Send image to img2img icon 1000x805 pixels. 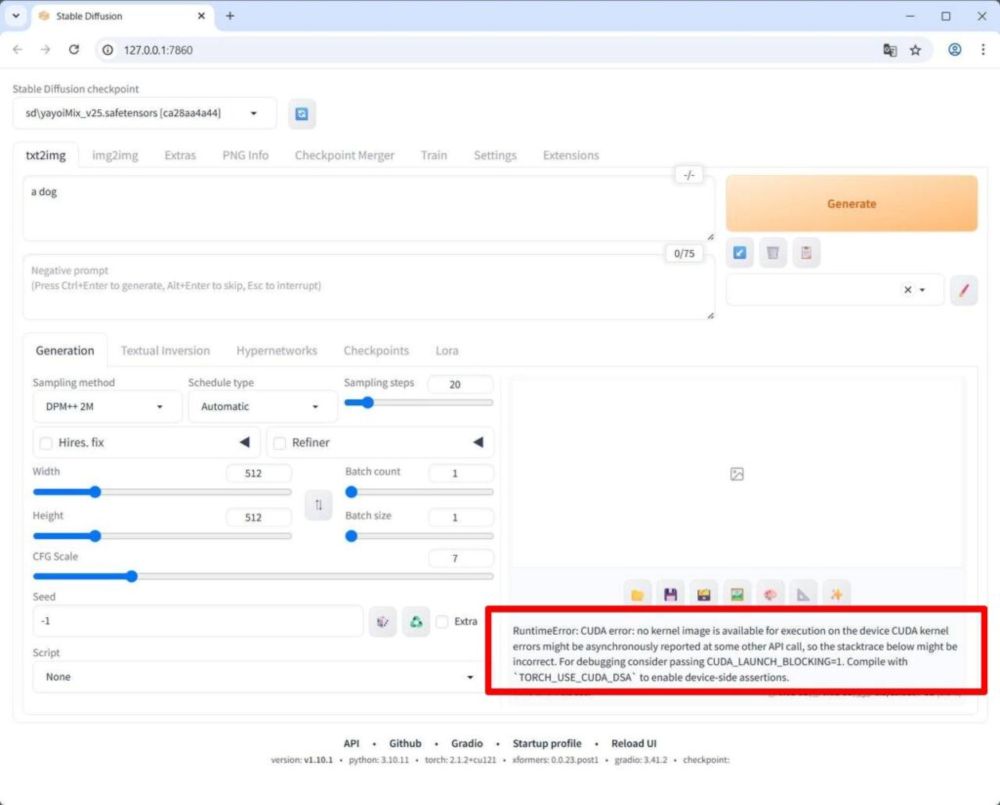coord(737,595)
